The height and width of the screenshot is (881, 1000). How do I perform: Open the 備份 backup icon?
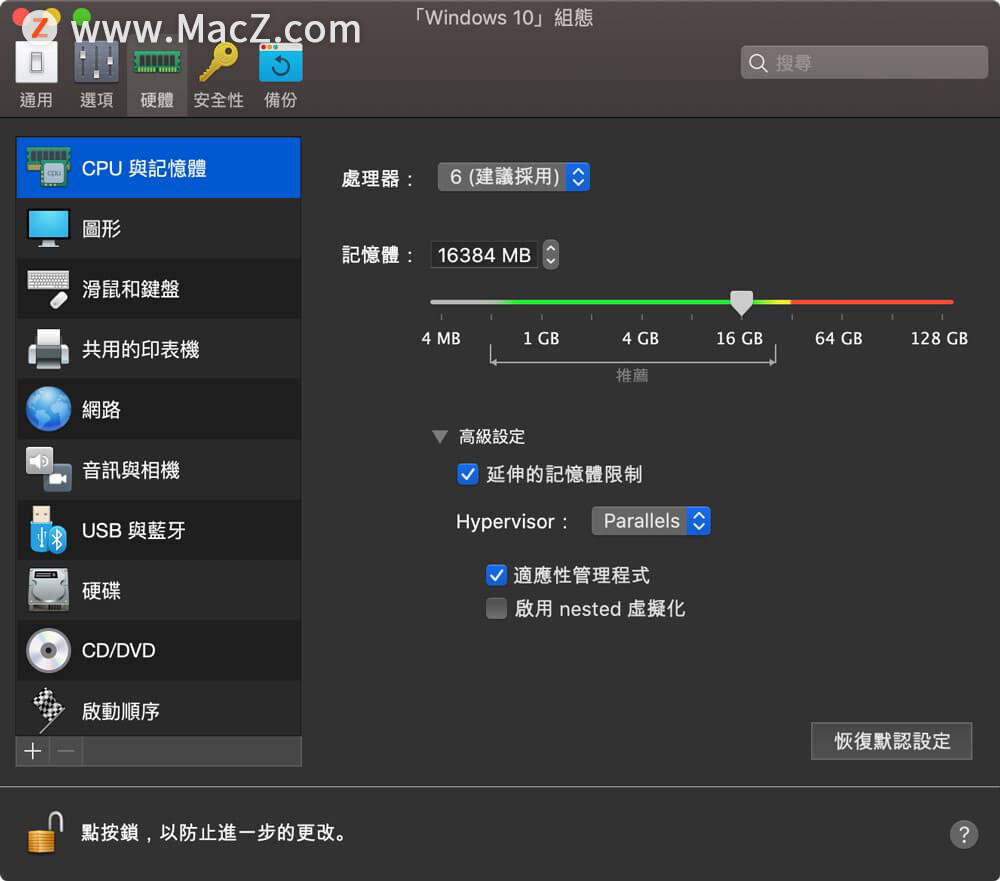click(x=281, y=62)
